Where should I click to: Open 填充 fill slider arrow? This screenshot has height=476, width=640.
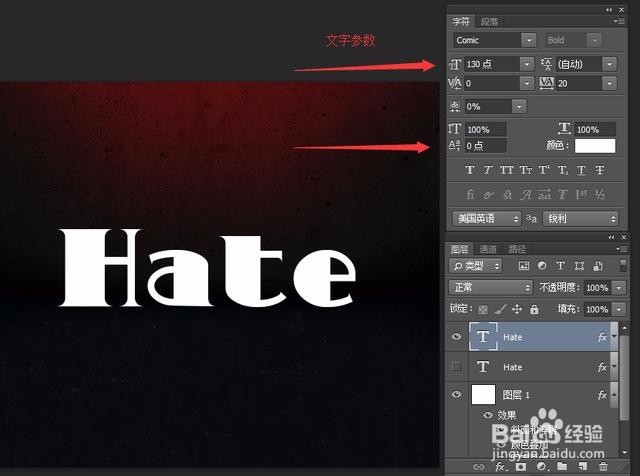[x=619, y=309]
